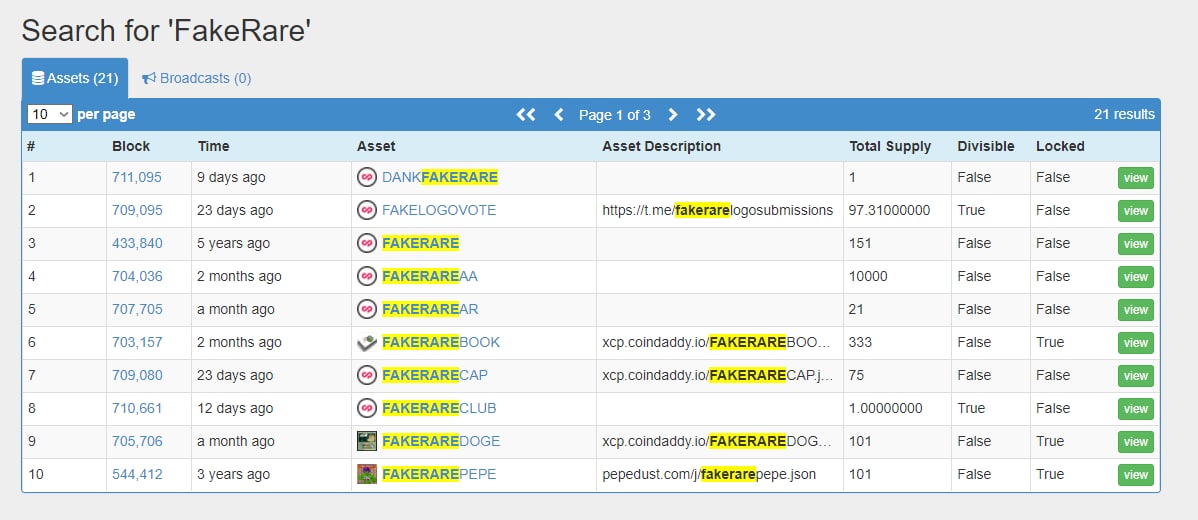Open block 711,095 link
The width and height of the screenshot is (1198, 520).
[137, 177]
